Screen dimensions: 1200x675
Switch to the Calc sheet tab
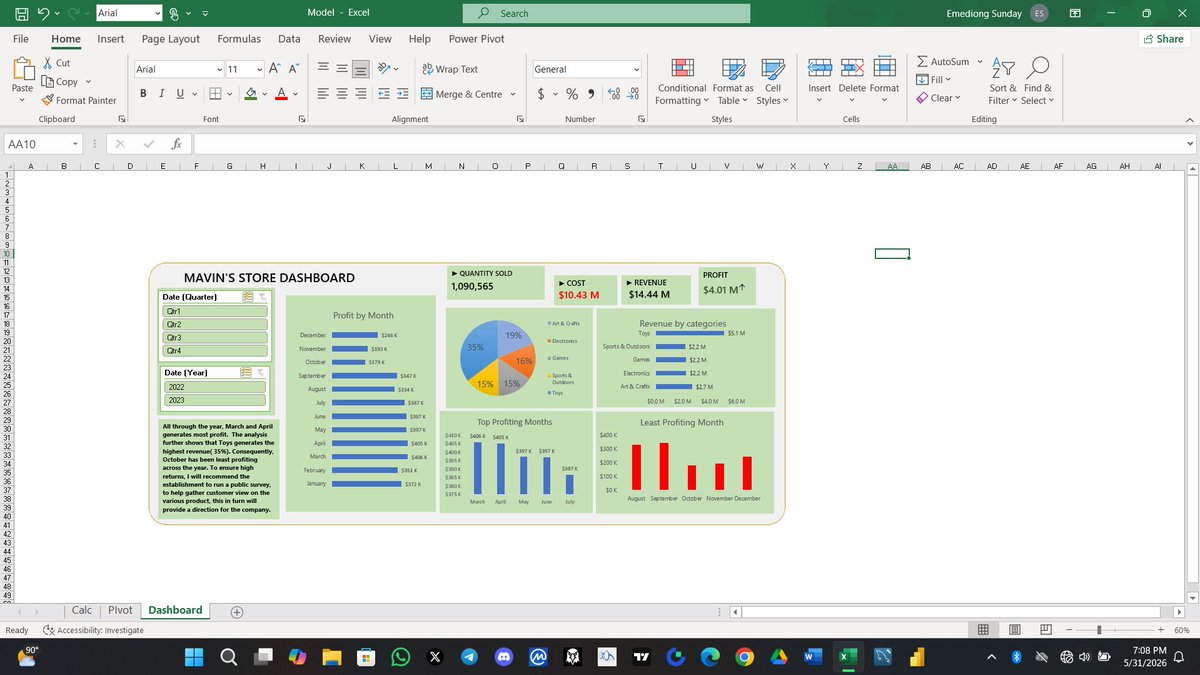[x=82, y=610]
